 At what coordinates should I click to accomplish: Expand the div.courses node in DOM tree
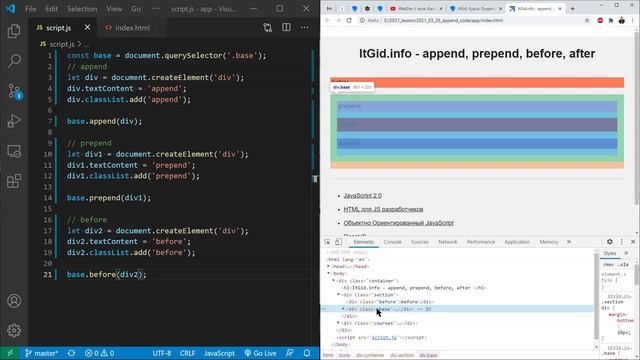point(338,323)
